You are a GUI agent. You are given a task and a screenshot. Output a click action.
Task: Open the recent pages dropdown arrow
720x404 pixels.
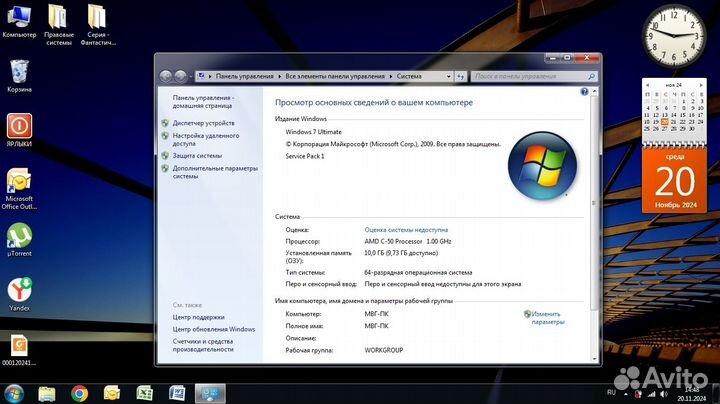191,77
